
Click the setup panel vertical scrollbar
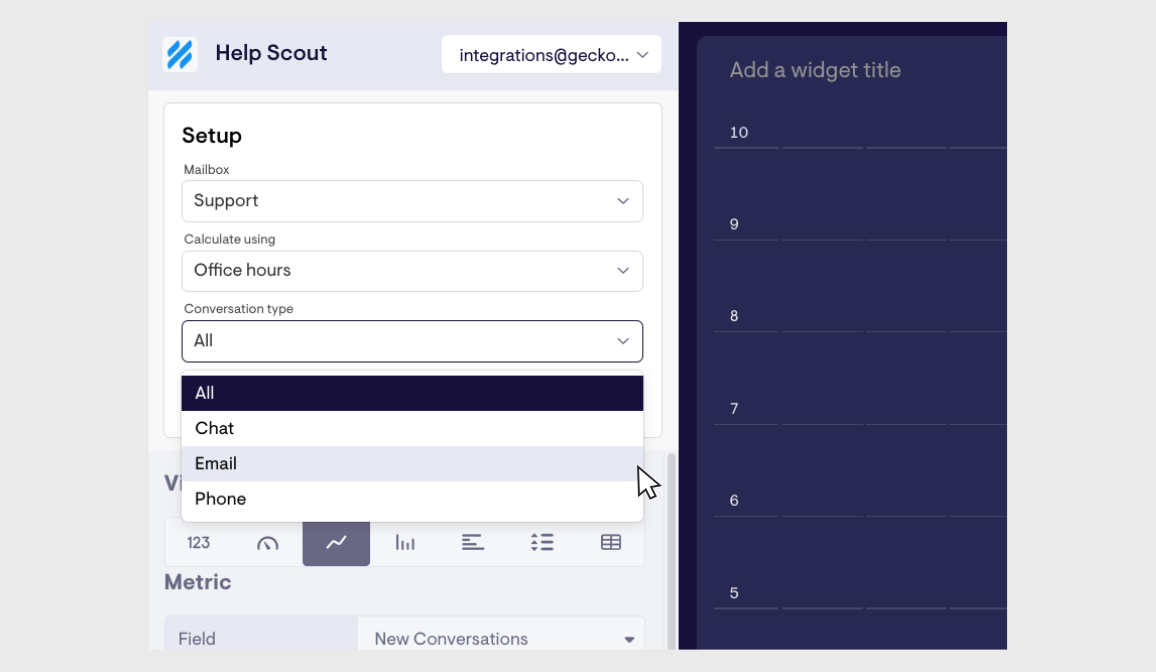(671, 551)
